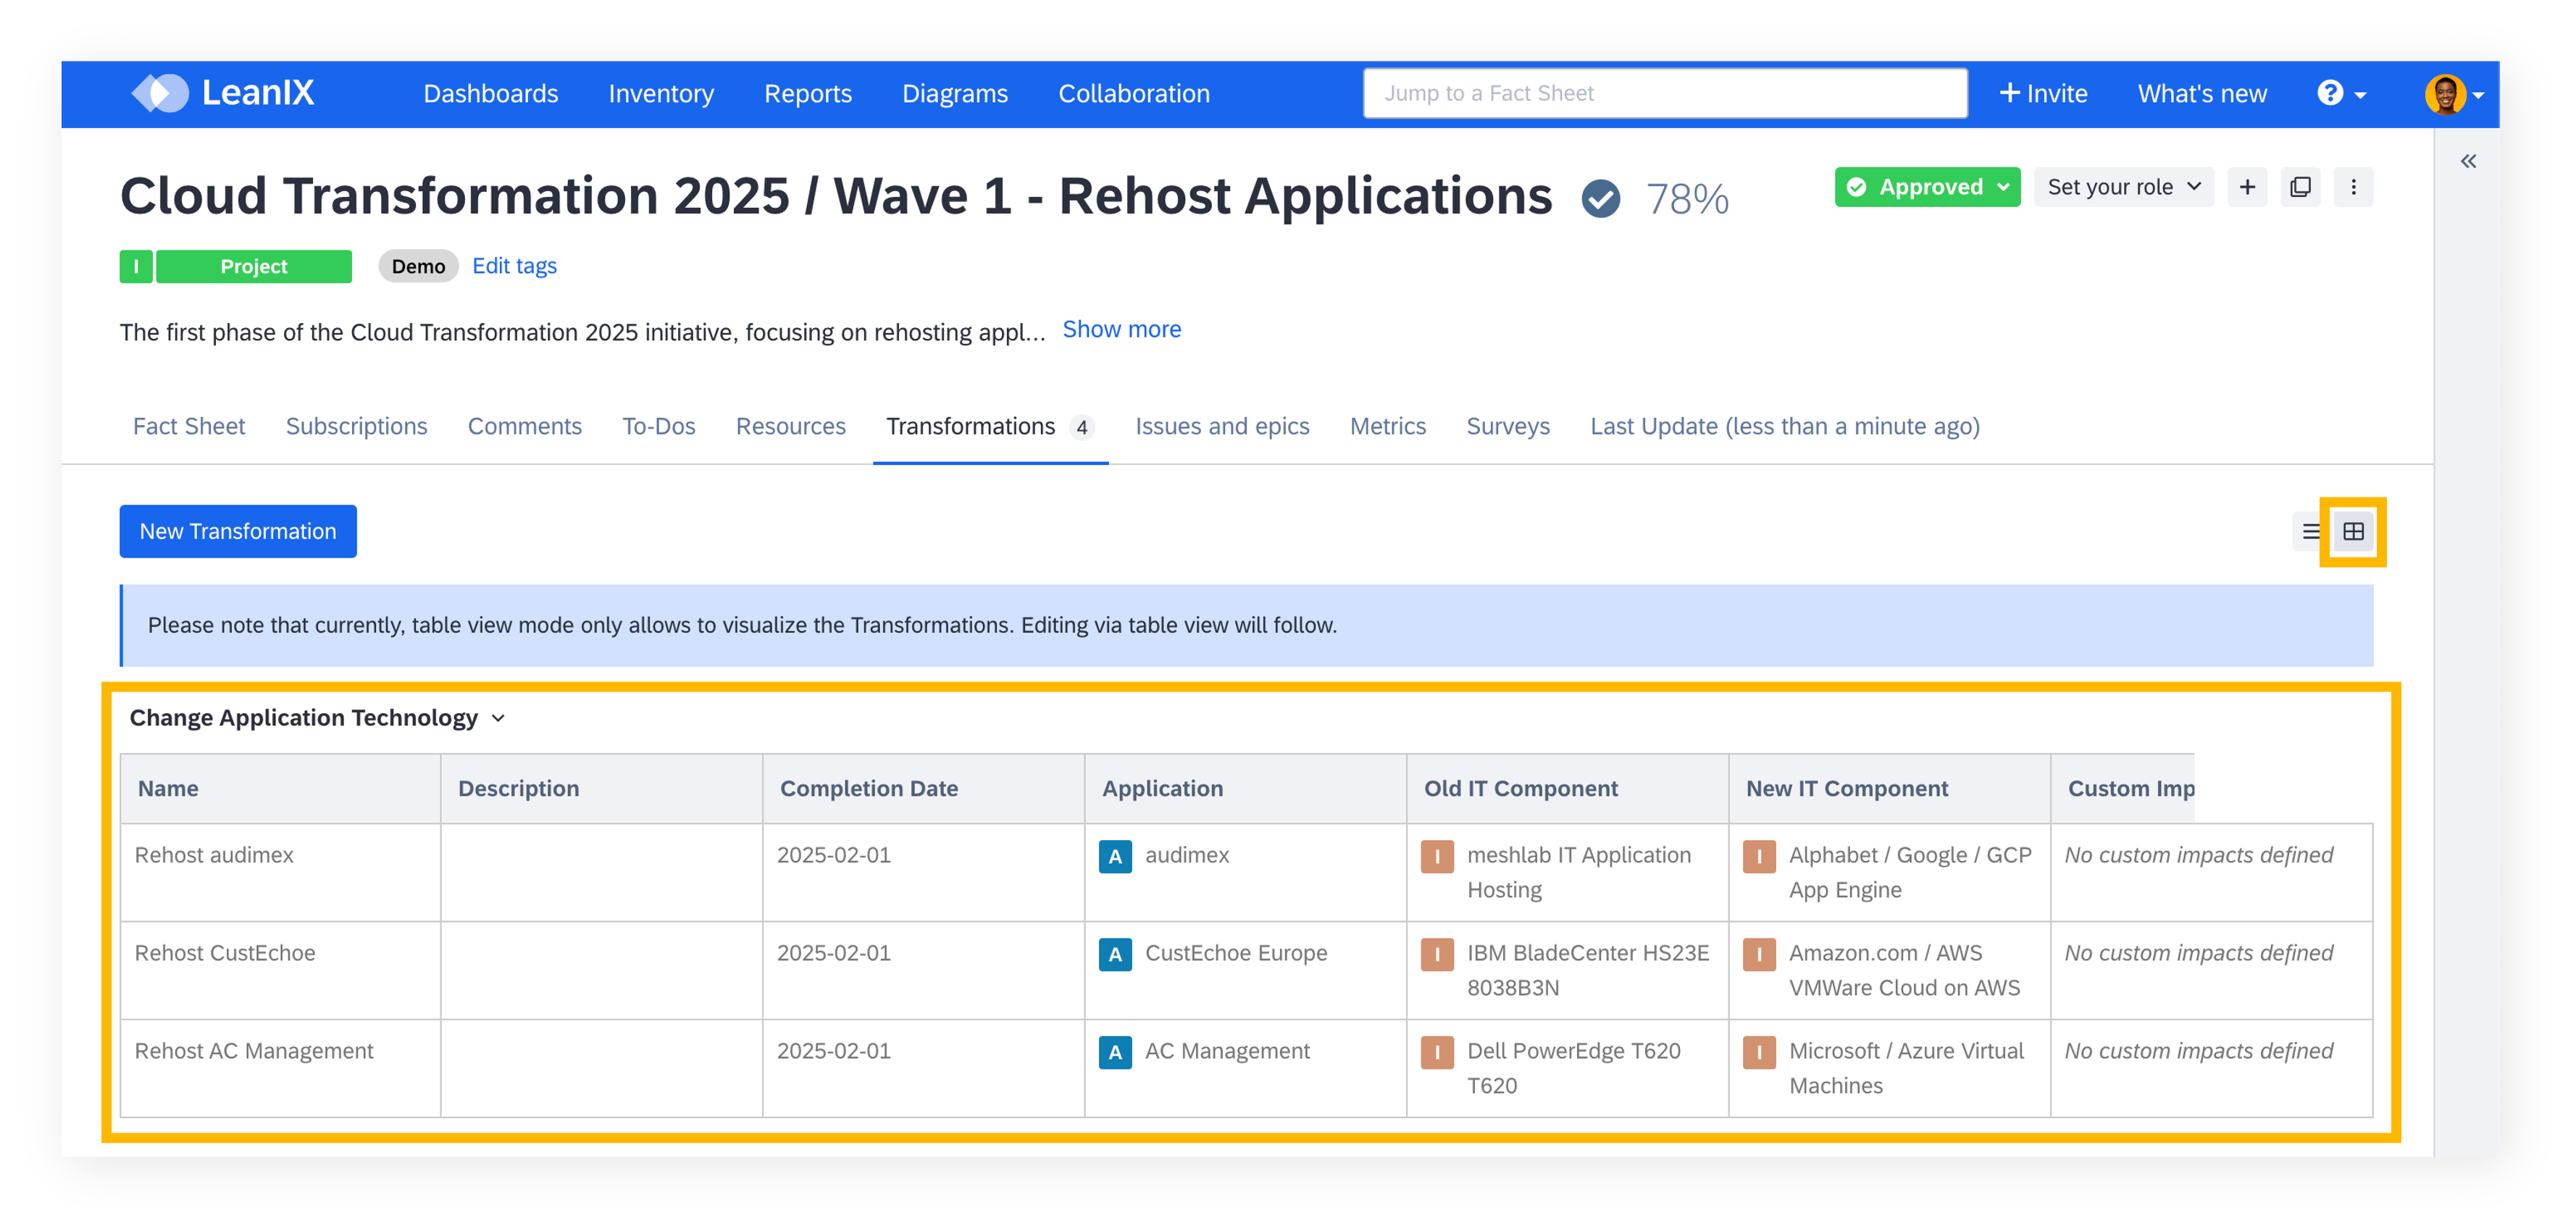Open the Dashboards menu

pyautogui.click(x=490, y=94)
